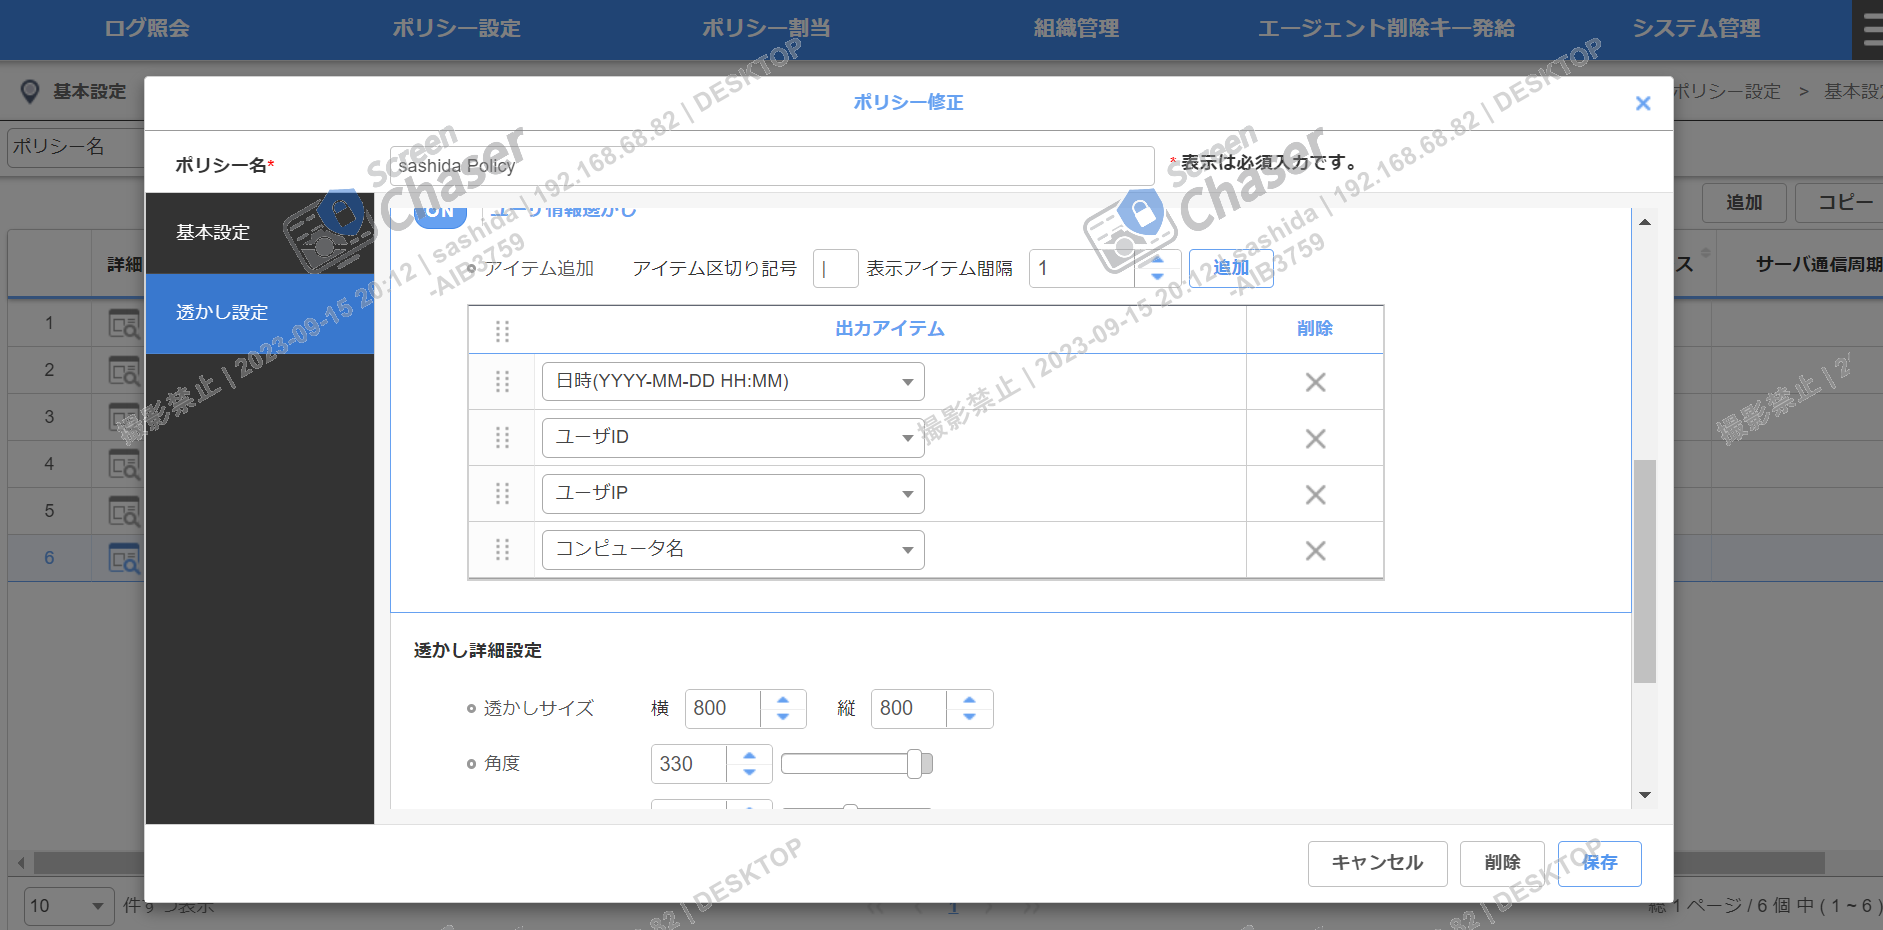Switch the ユーザ情報透かし toggle to OFF
1883x930 pixels.
pos(438,211)
